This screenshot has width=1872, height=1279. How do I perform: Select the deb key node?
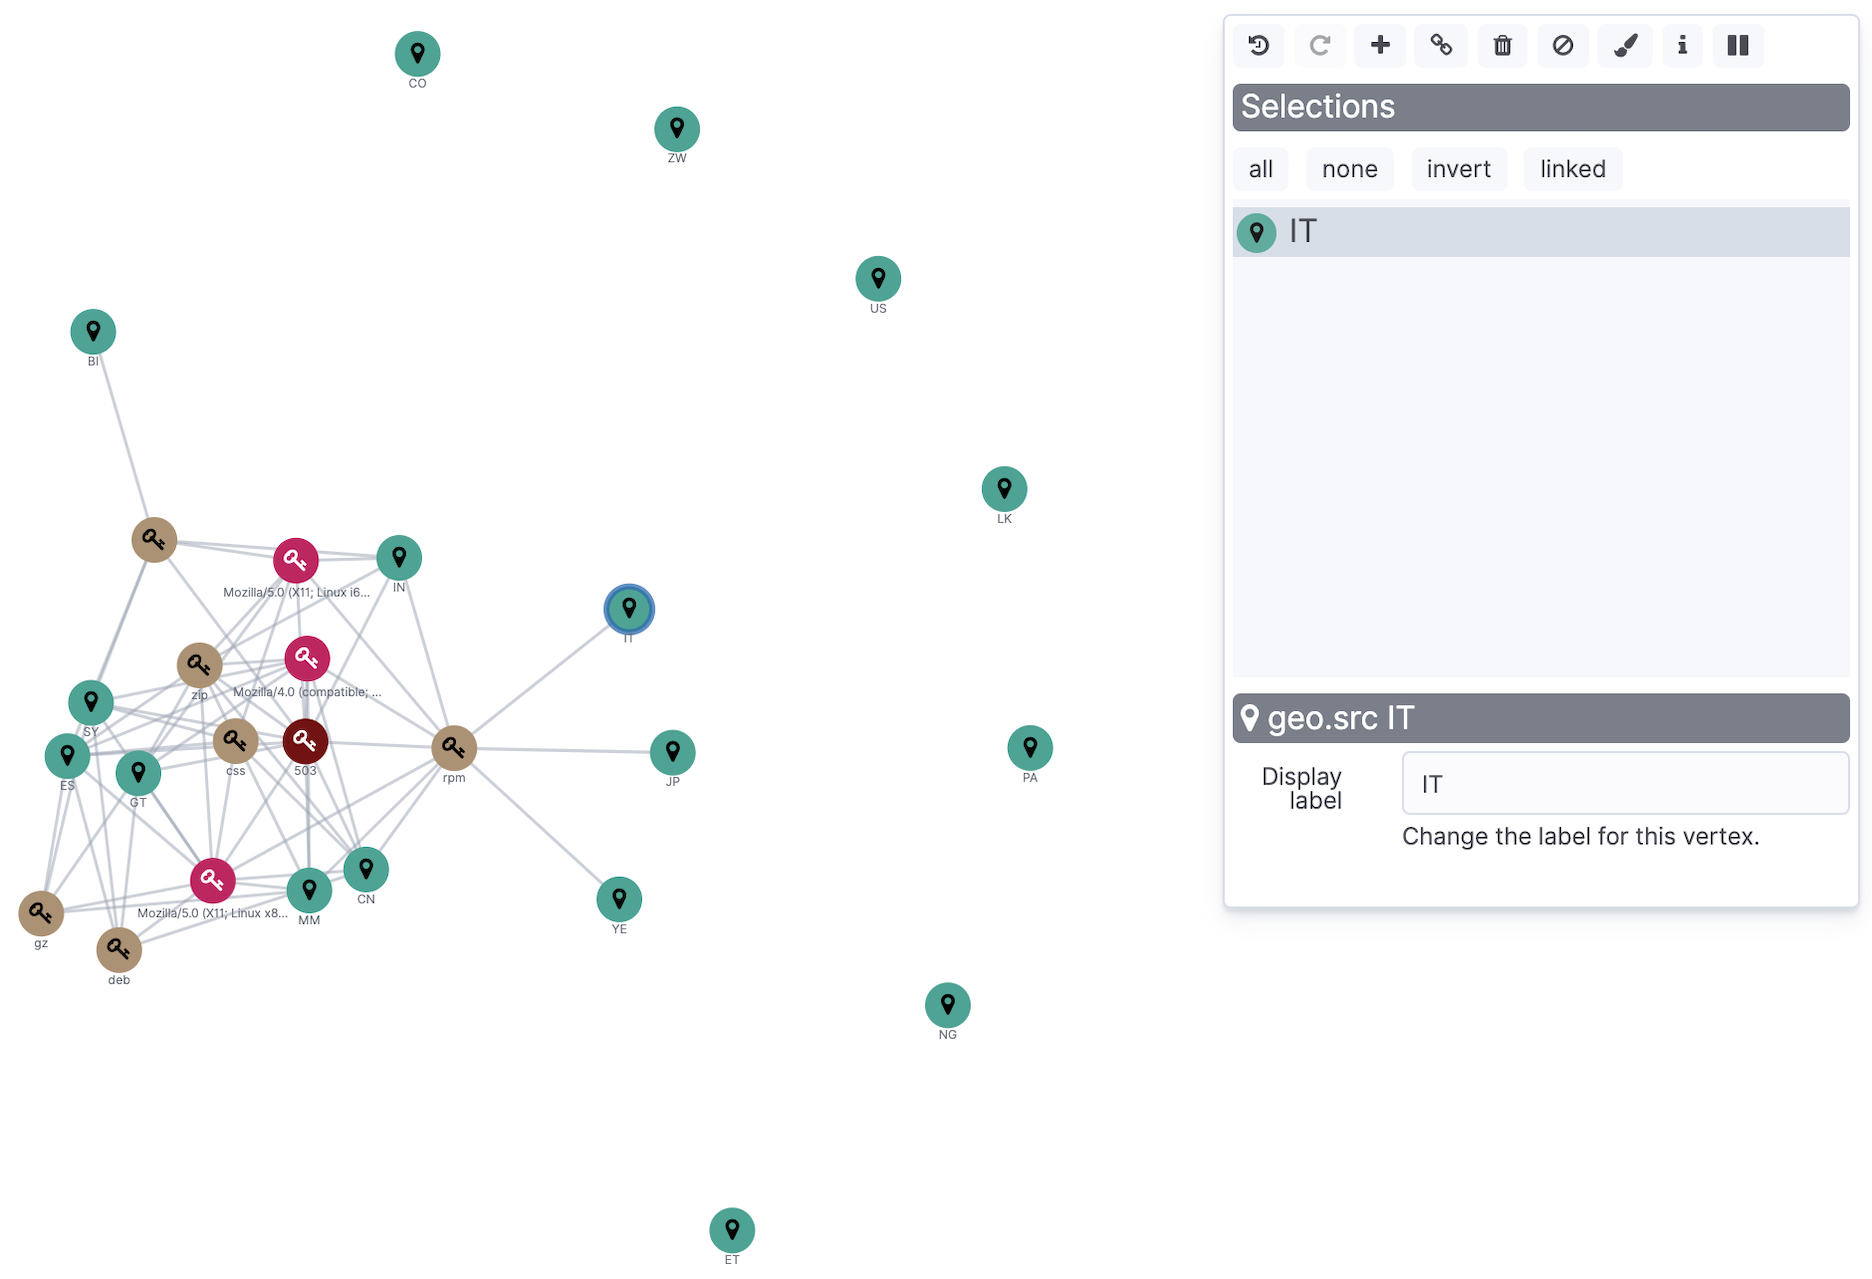(x=119, y=950)
